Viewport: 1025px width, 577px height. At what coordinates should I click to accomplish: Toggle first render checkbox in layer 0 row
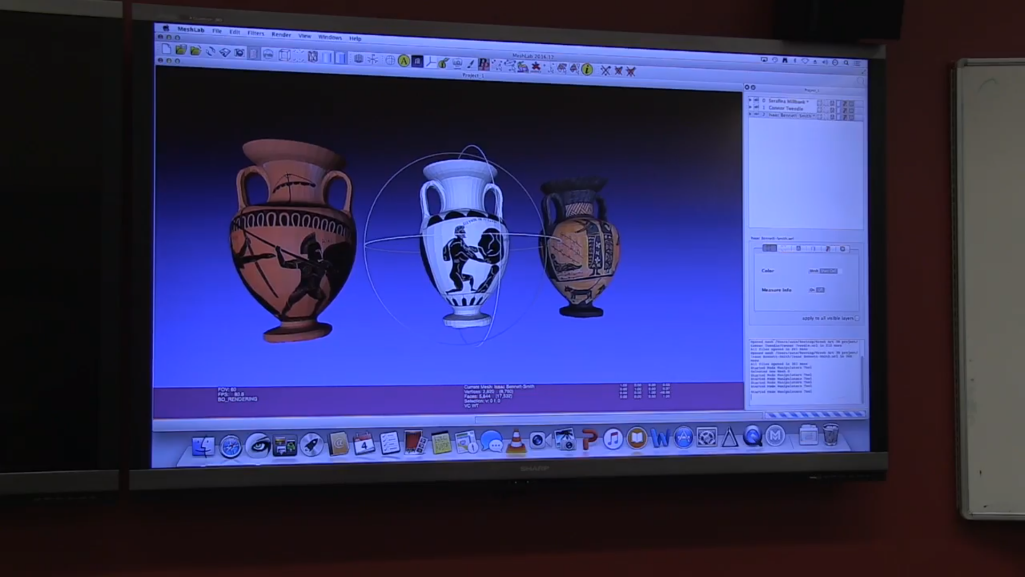820,103
